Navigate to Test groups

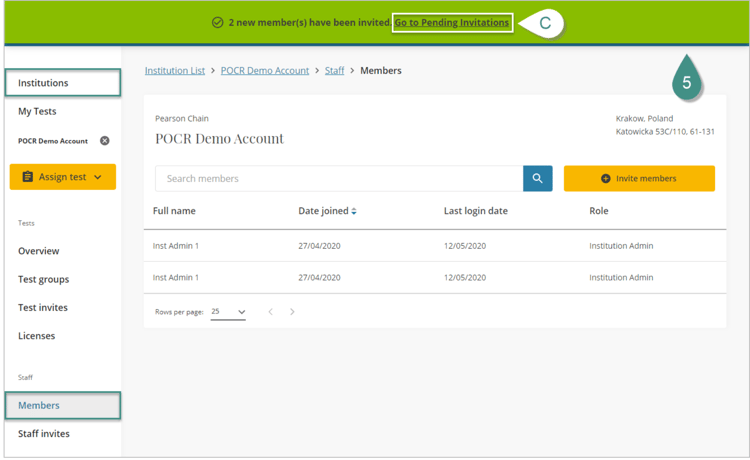43,279
